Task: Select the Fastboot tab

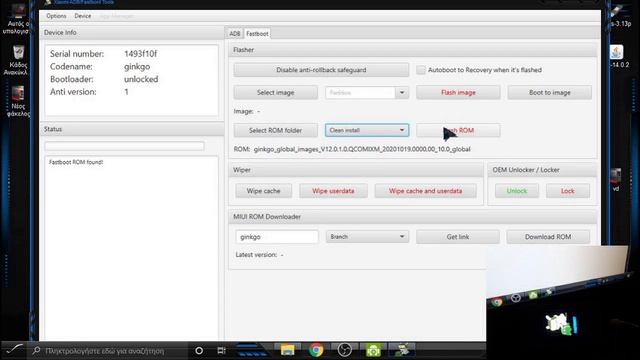Action: pyautogui.click(x=257, y=33)
